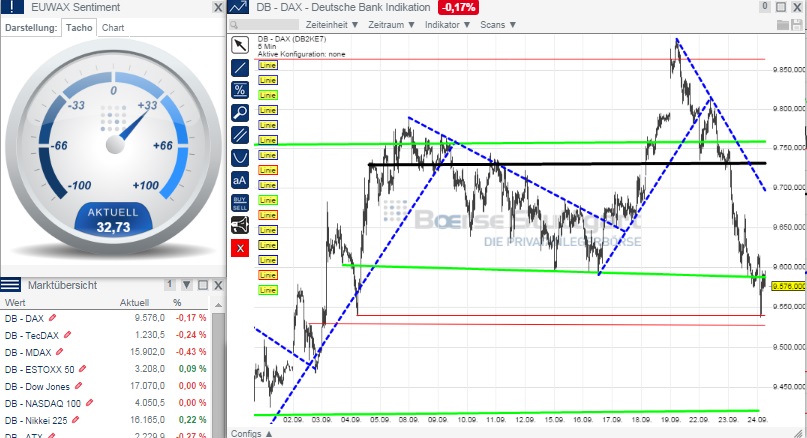Click the bottommost Linie label in chart

tap(268, 290)
